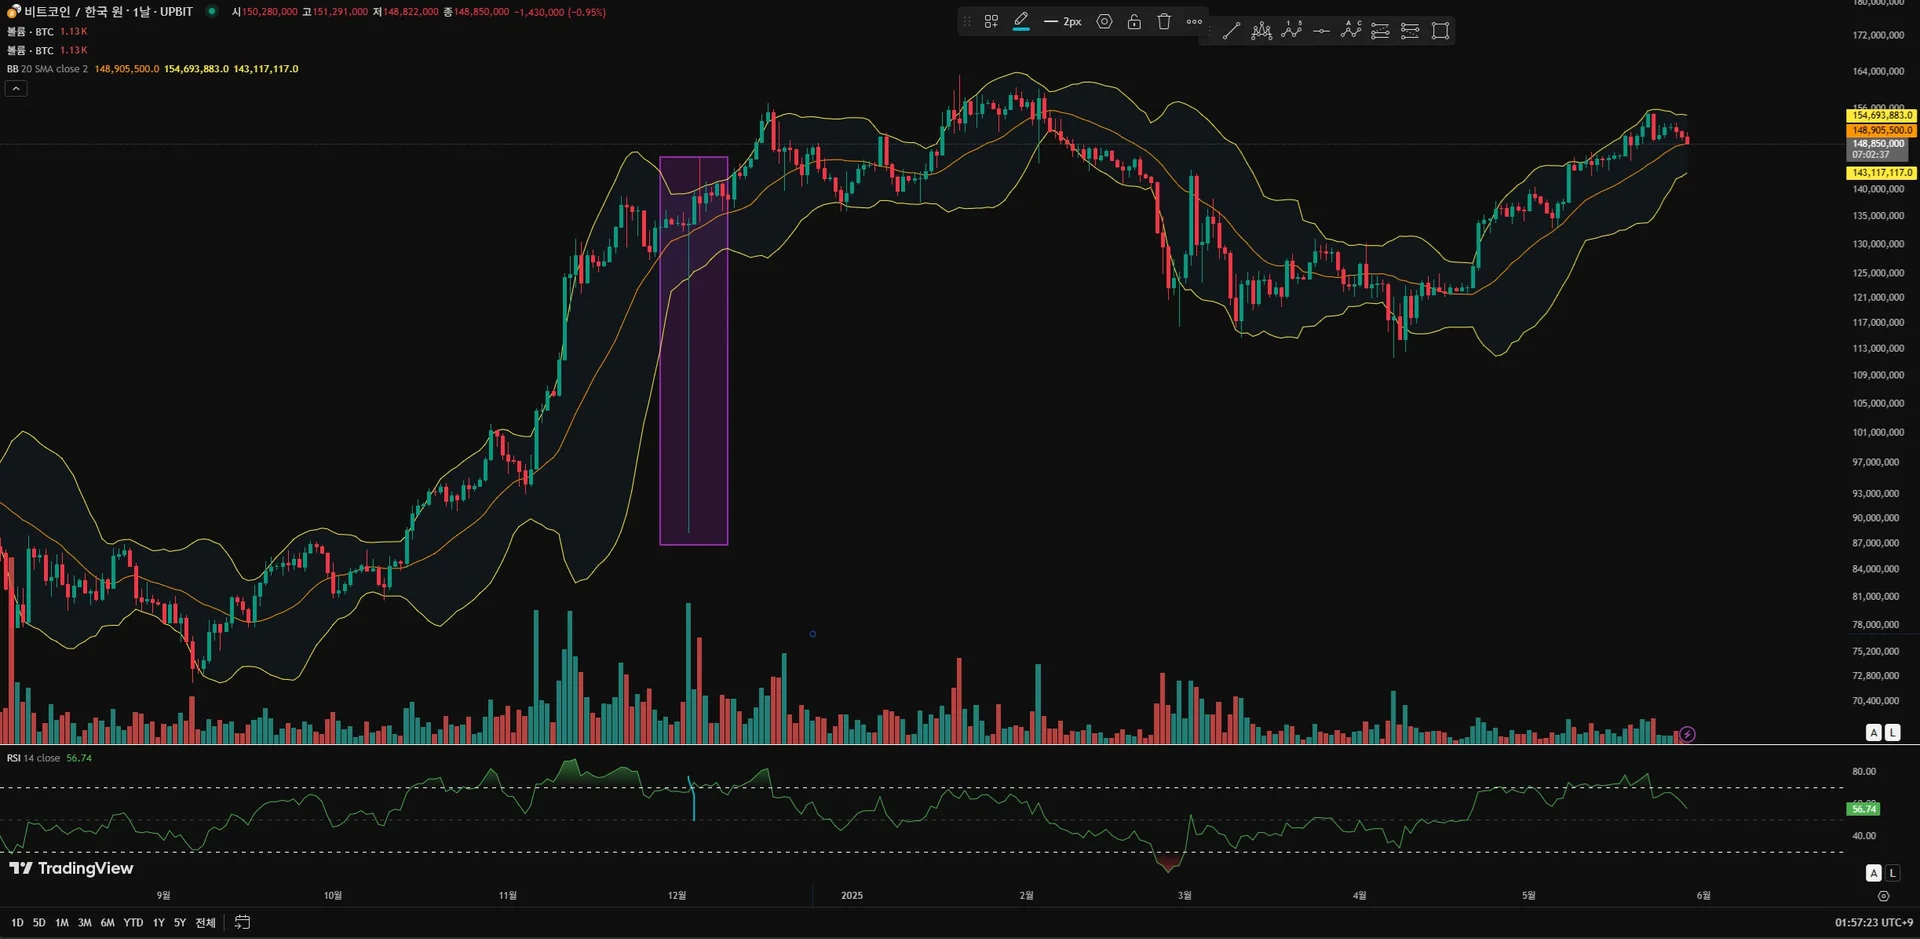Viewport: 1920px width, 939px height.
Task: Open the three-dots more options menu
Action: [1194, 21]
